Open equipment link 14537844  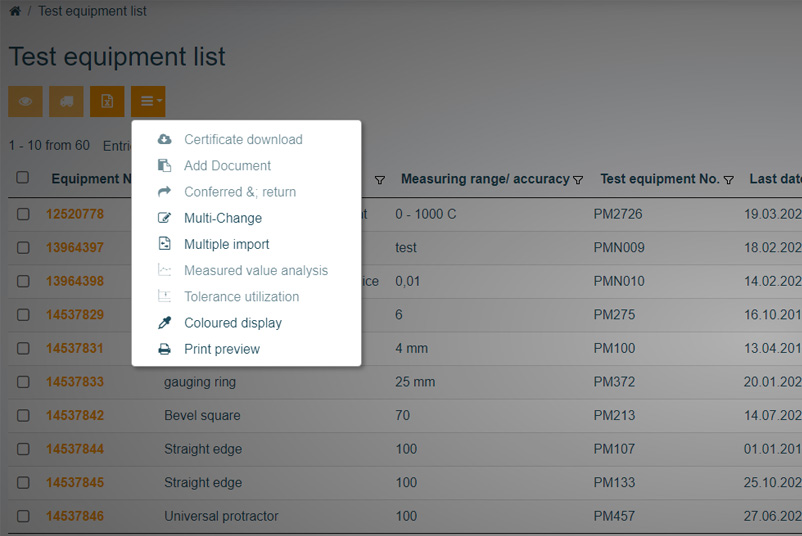[75, 449]
